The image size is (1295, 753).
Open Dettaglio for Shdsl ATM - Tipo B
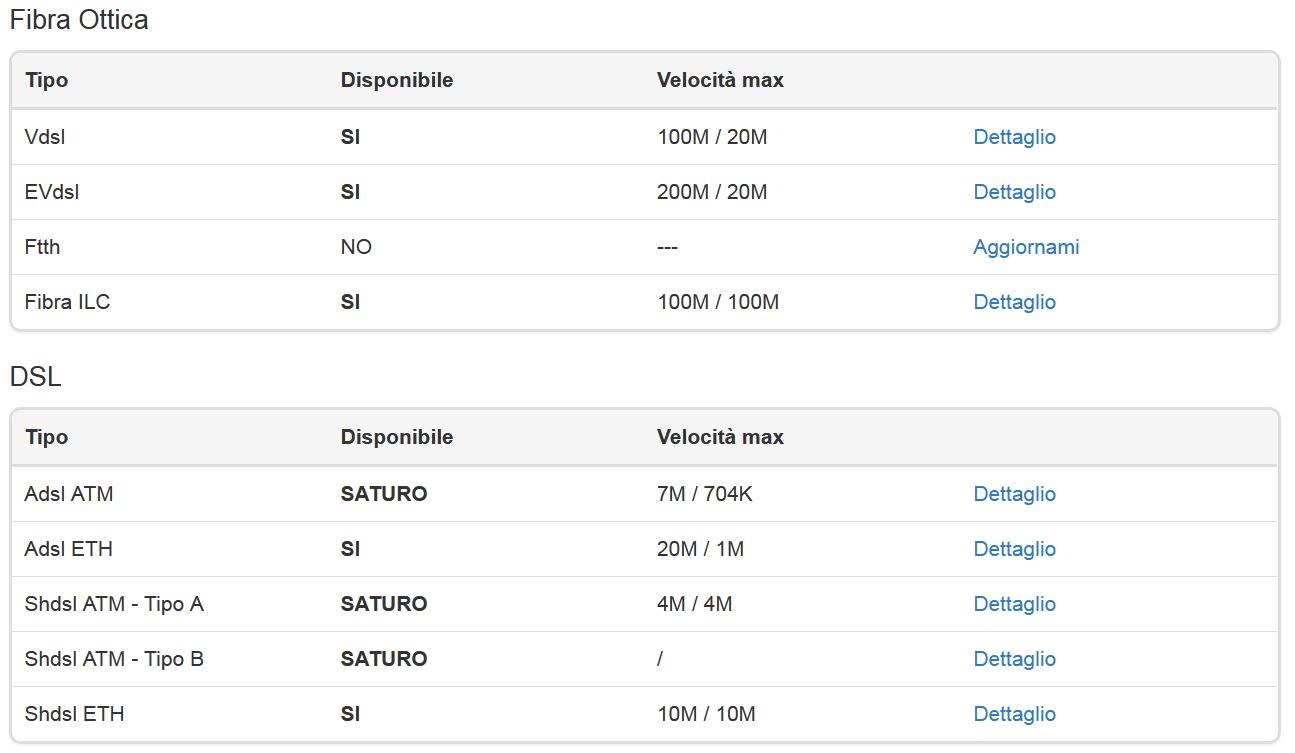[1014, 659]
